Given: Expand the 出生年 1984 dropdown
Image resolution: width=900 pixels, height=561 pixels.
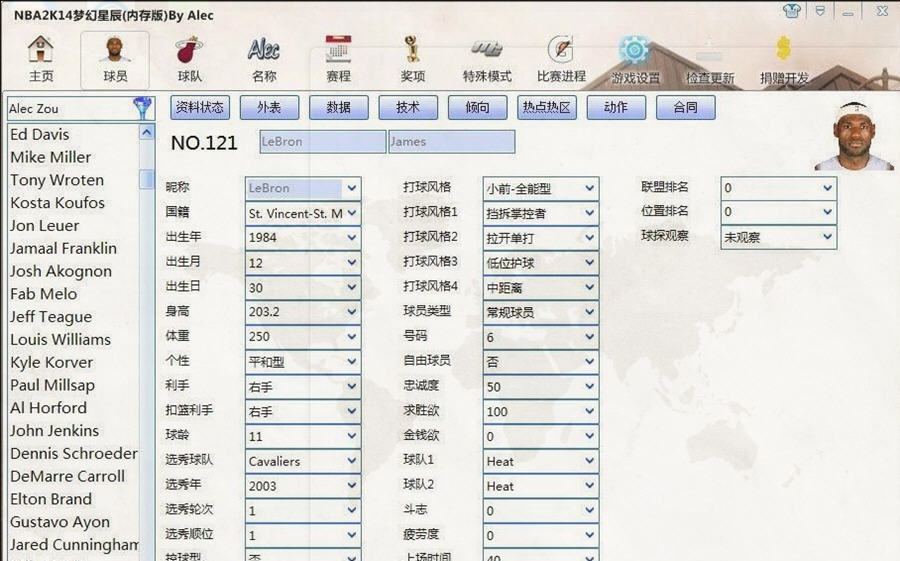Looking at the screenshot, I should pyautogui.click(x=352, y=237).
